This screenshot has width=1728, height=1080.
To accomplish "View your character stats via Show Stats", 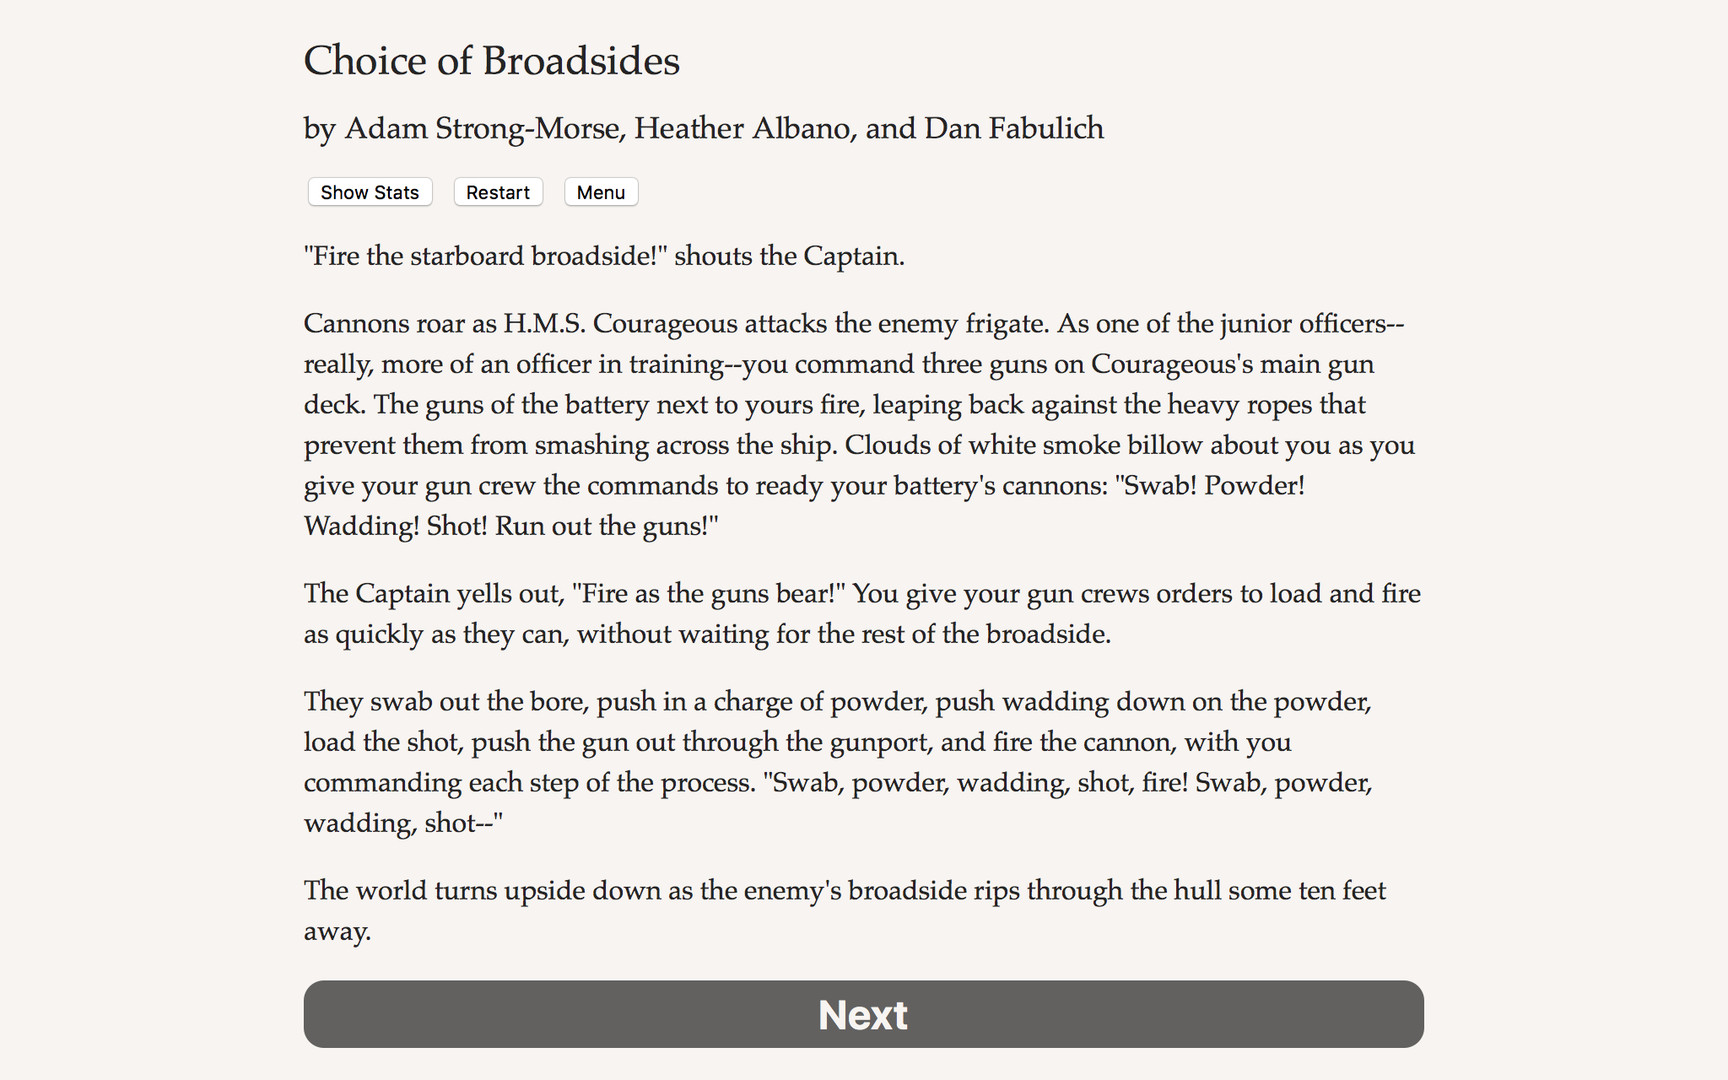I will (369, 192).
